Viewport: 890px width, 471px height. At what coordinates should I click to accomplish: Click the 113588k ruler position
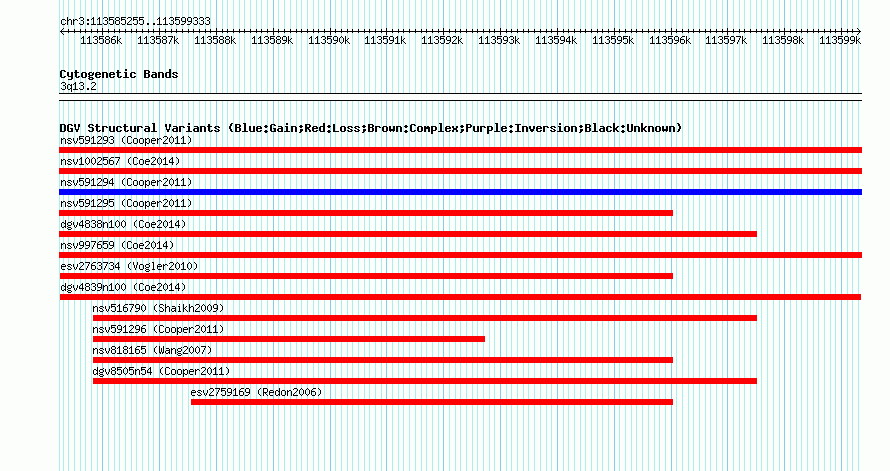click(215, 40)
